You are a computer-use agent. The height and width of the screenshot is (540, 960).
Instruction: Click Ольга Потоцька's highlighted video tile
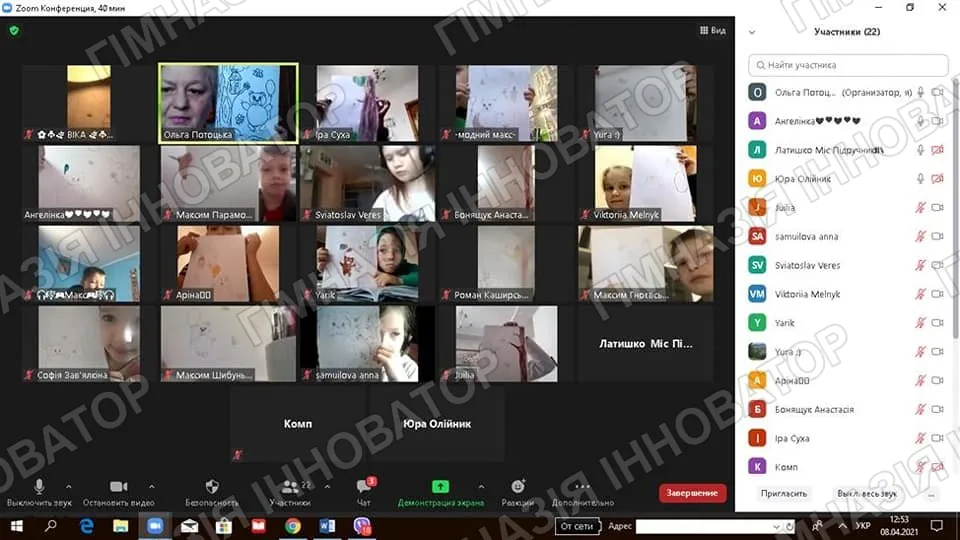pyautogui.click(x=228, y=103)
